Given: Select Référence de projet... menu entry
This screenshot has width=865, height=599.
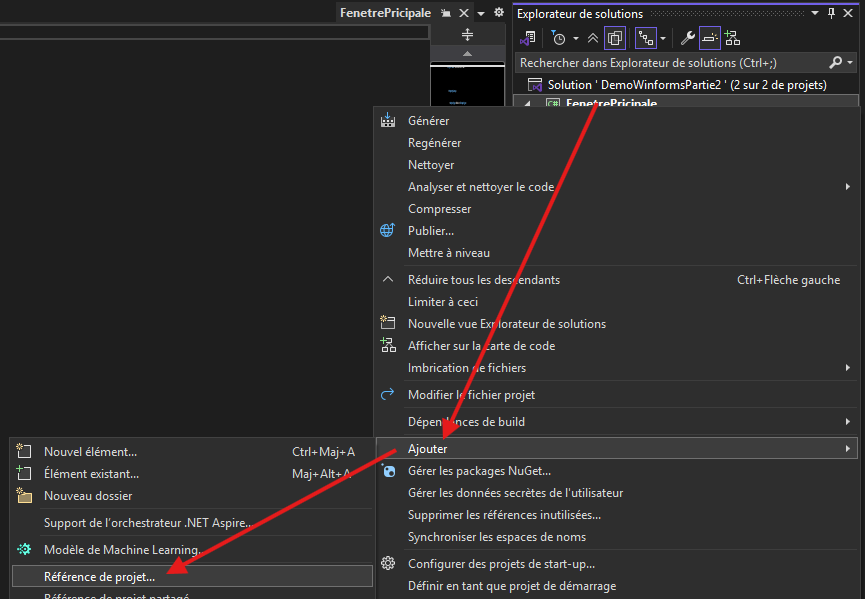Looking at the screenshot, I should click(100, 576).
